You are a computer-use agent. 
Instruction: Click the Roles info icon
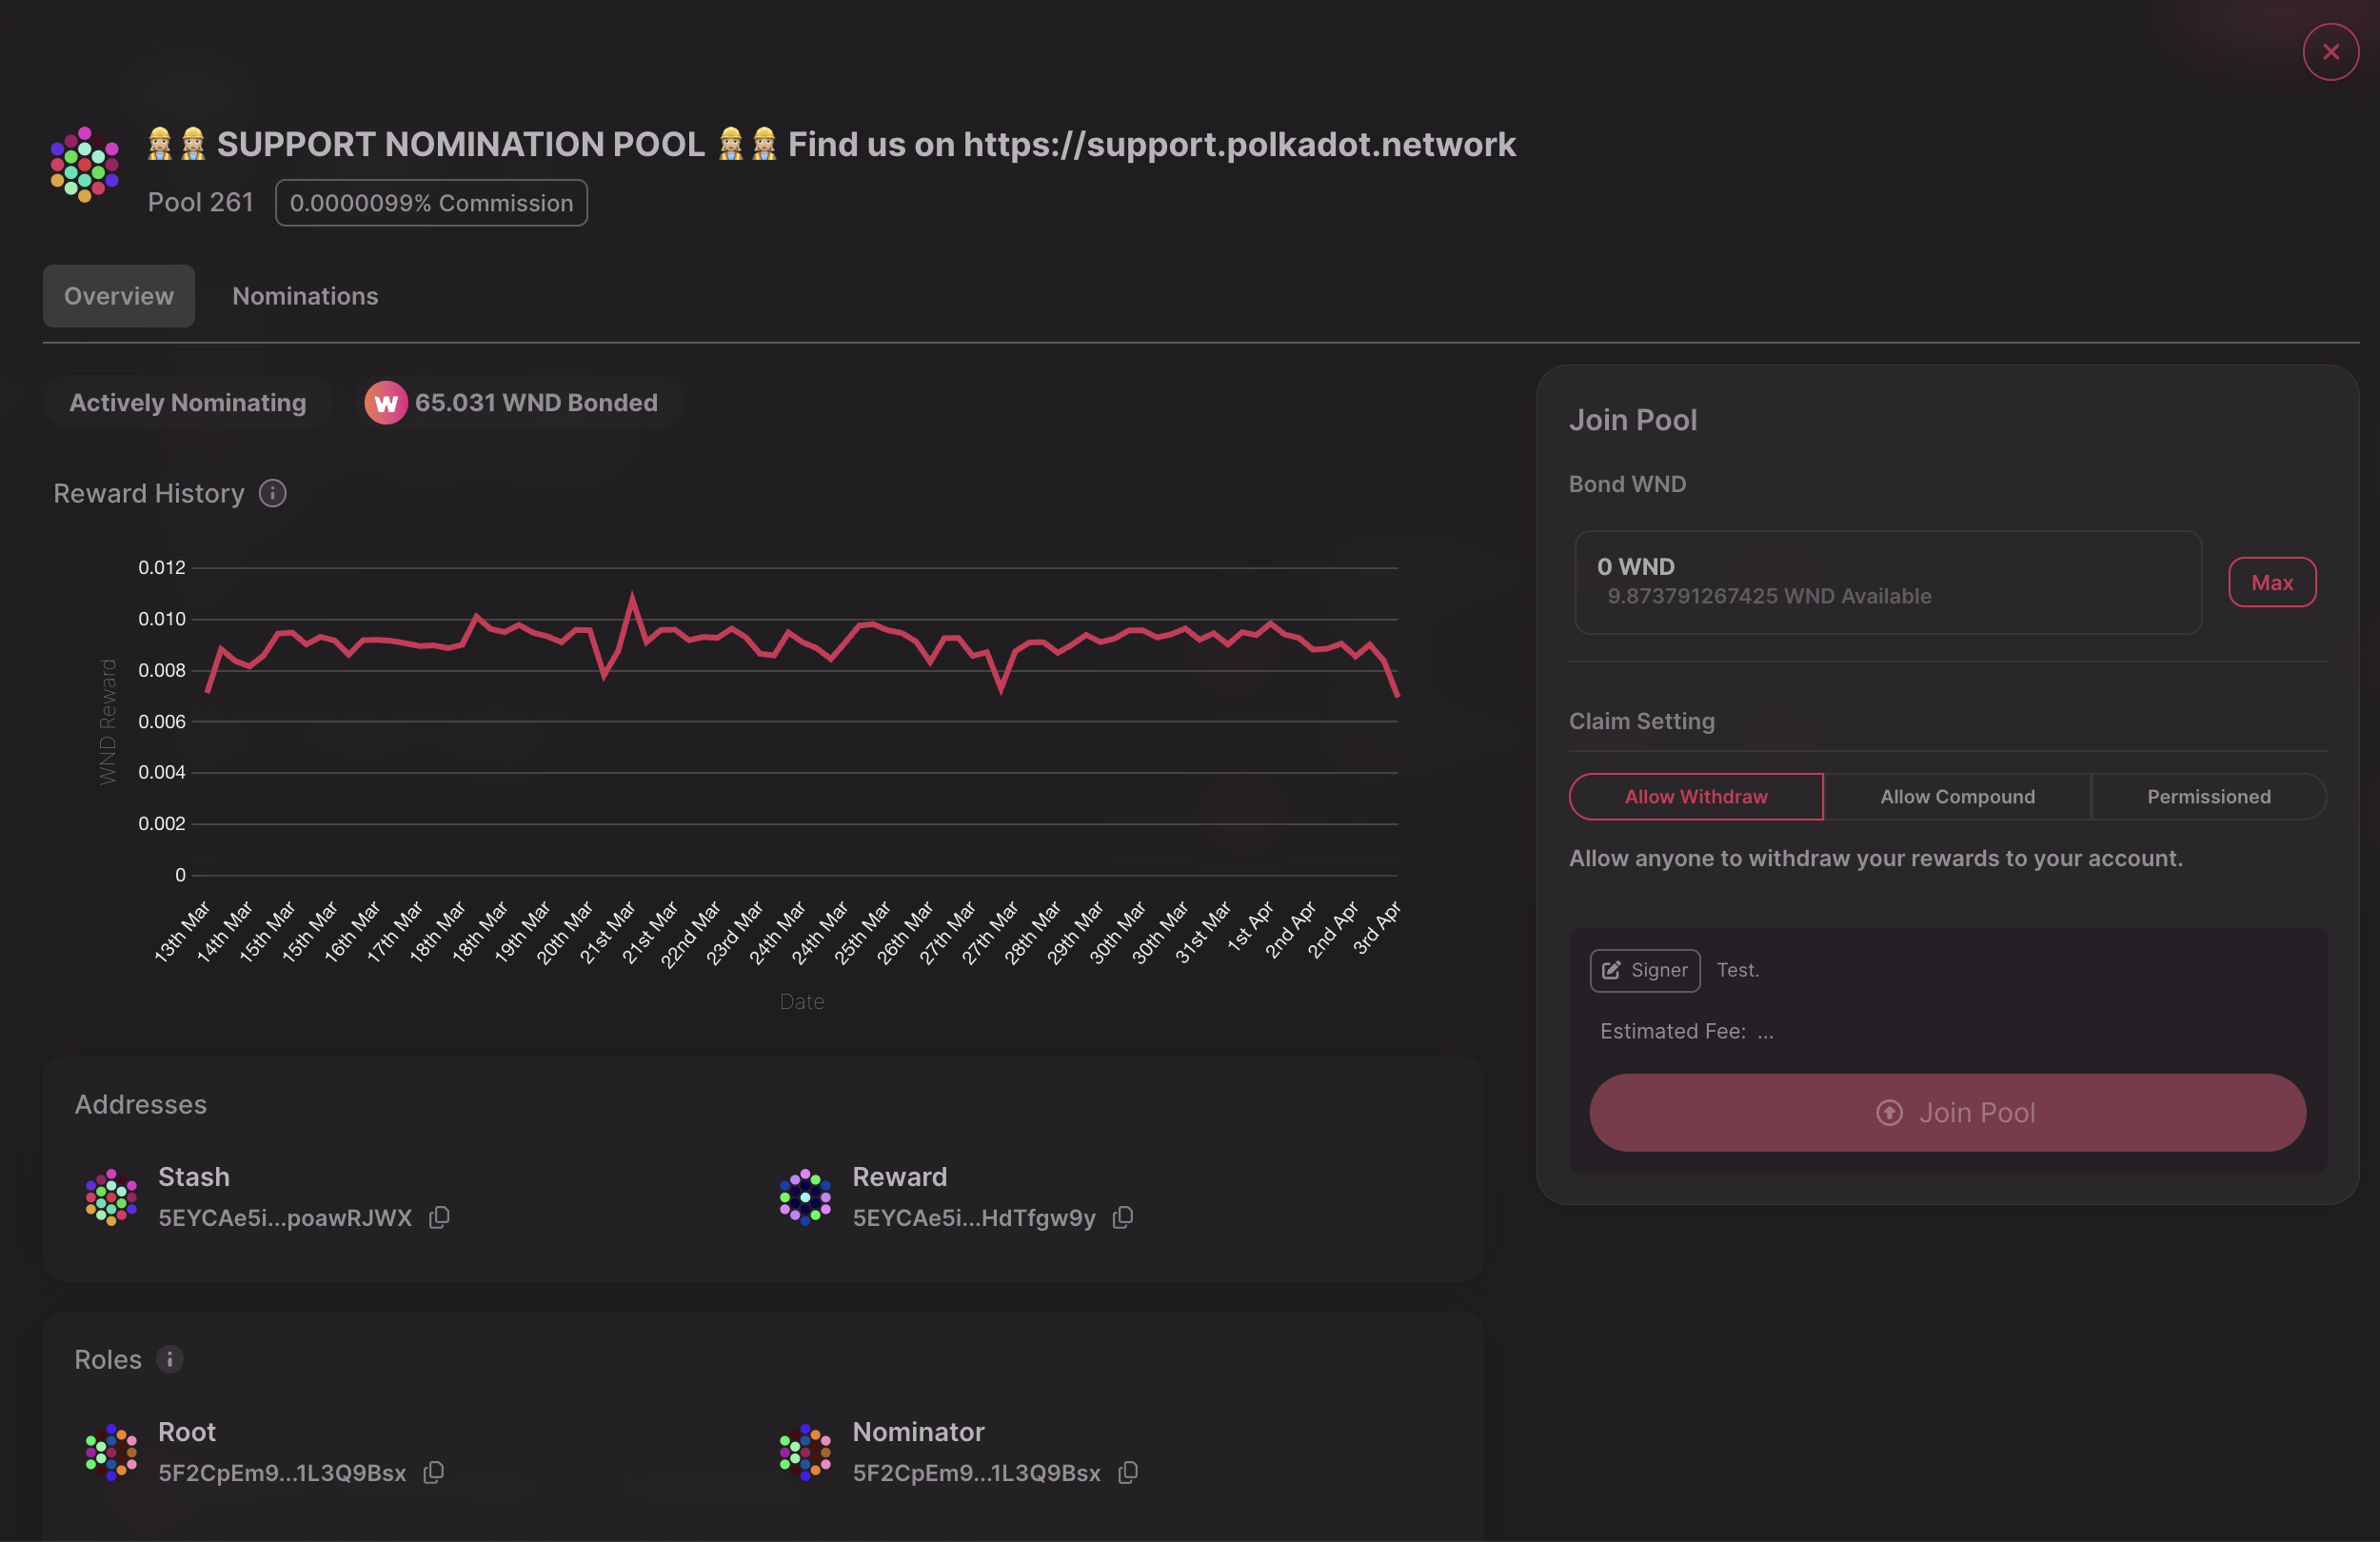[170, 1359]
